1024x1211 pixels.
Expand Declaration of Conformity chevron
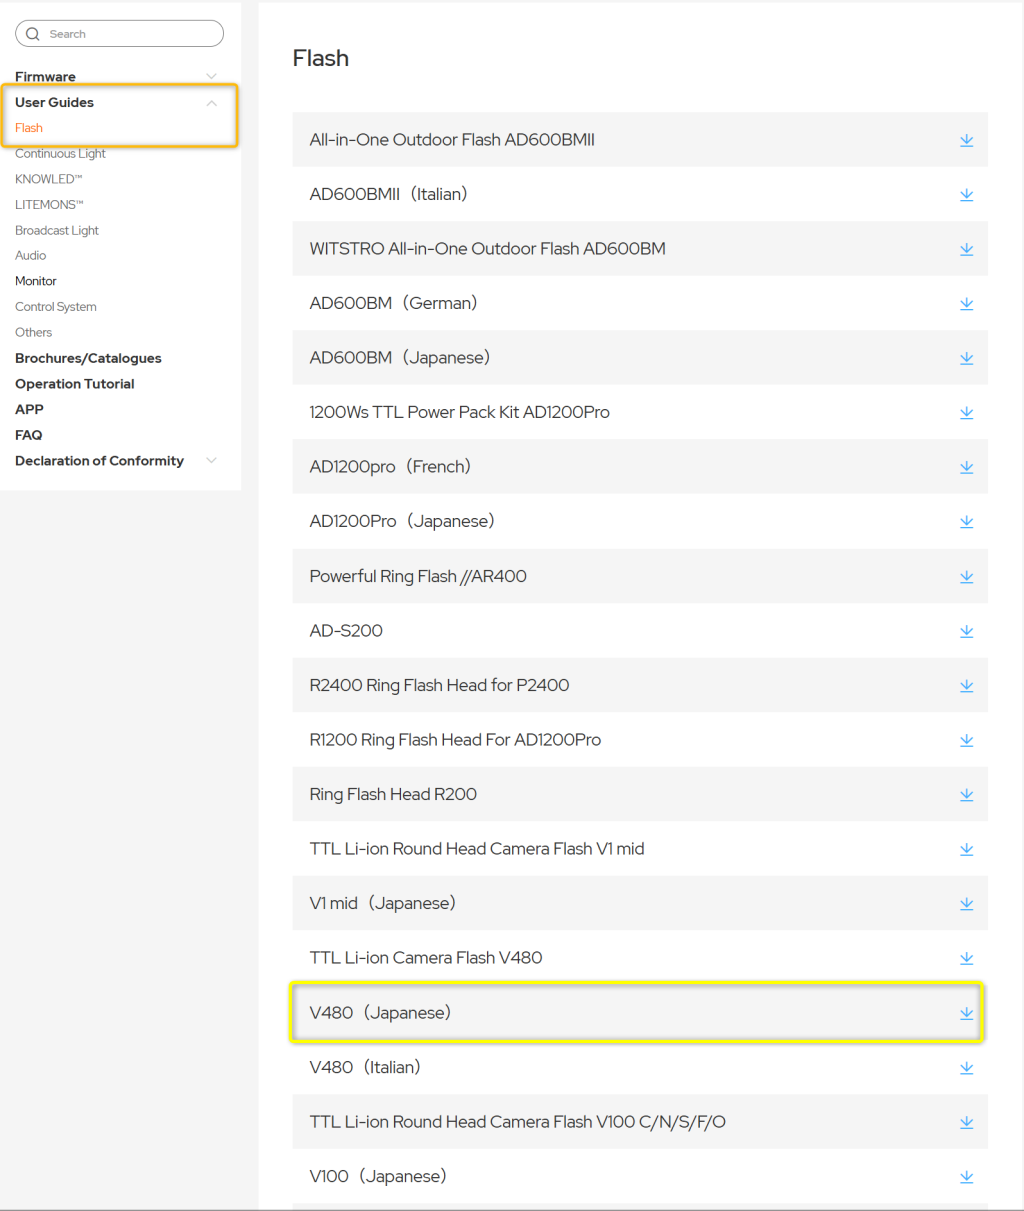coord(211,461)
